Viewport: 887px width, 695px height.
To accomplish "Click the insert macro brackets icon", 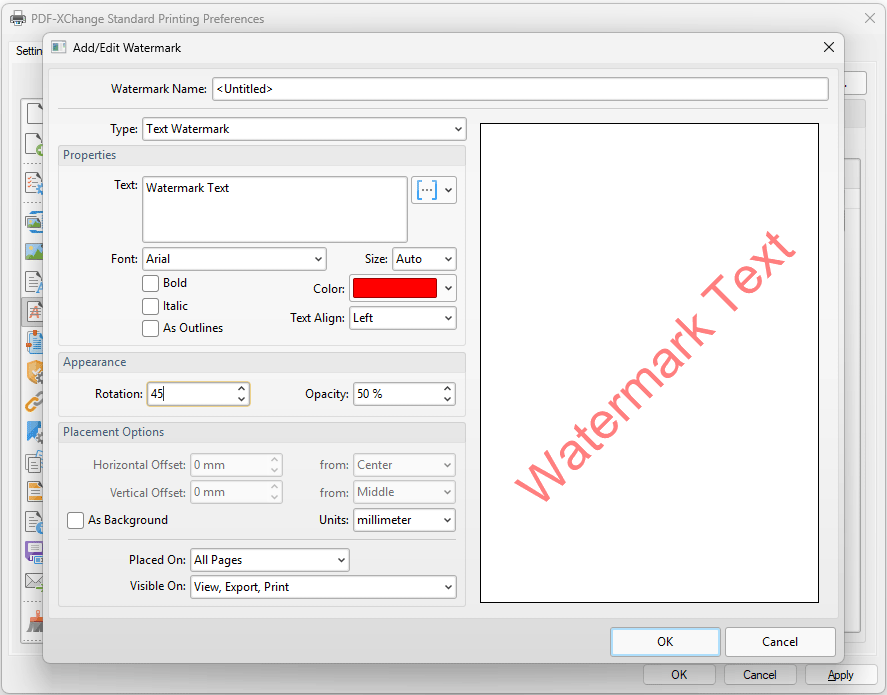I will (427, 190).
